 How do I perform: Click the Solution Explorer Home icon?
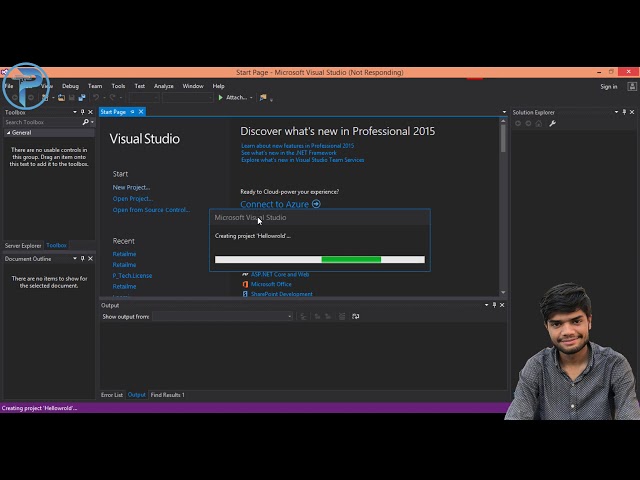coord(539,123)
